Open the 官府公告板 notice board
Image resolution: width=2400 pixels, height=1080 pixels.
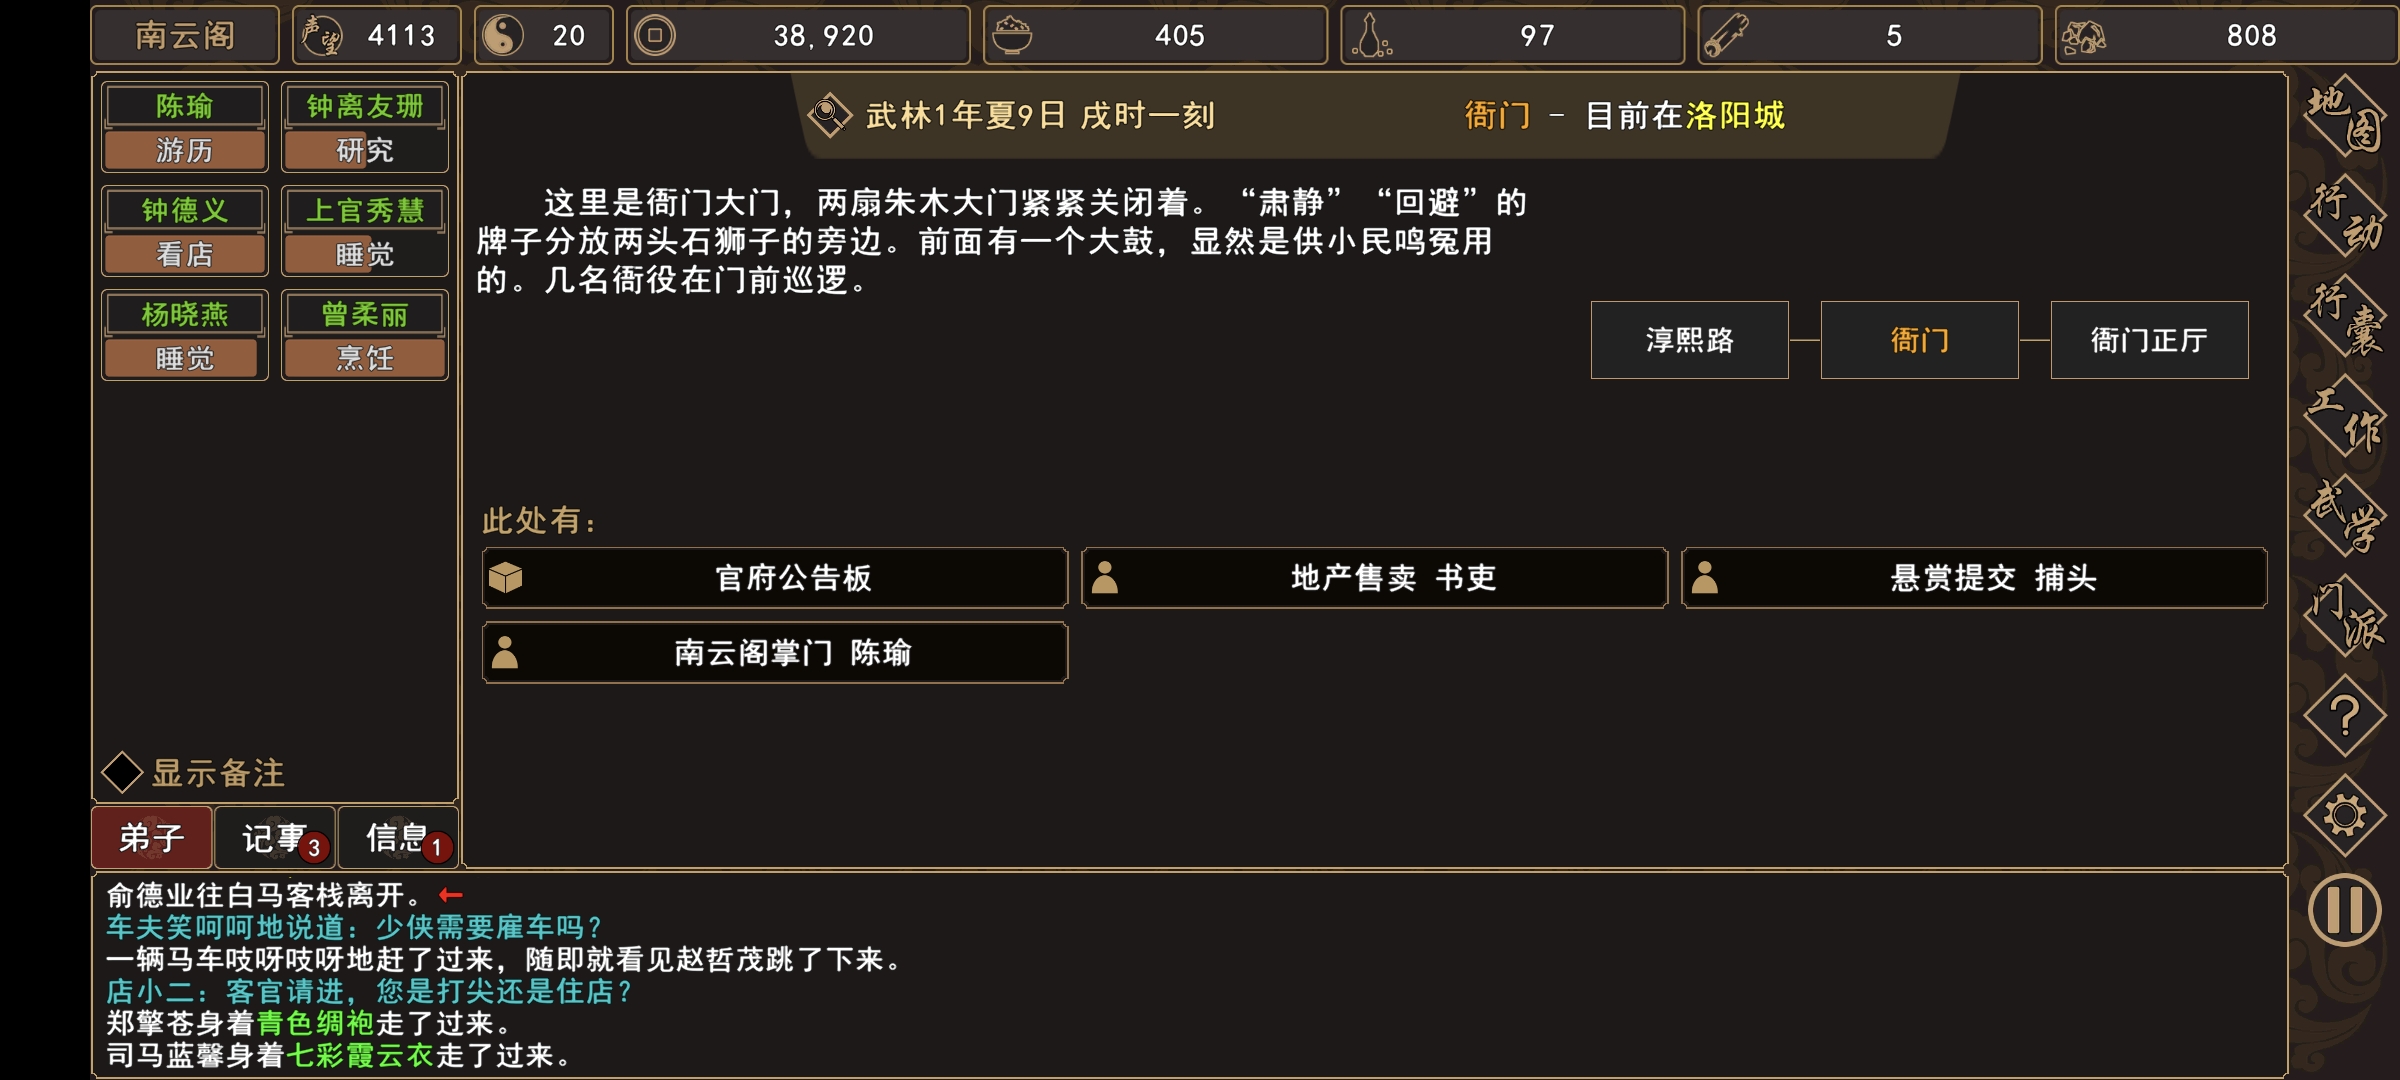(x=775, y=578)
